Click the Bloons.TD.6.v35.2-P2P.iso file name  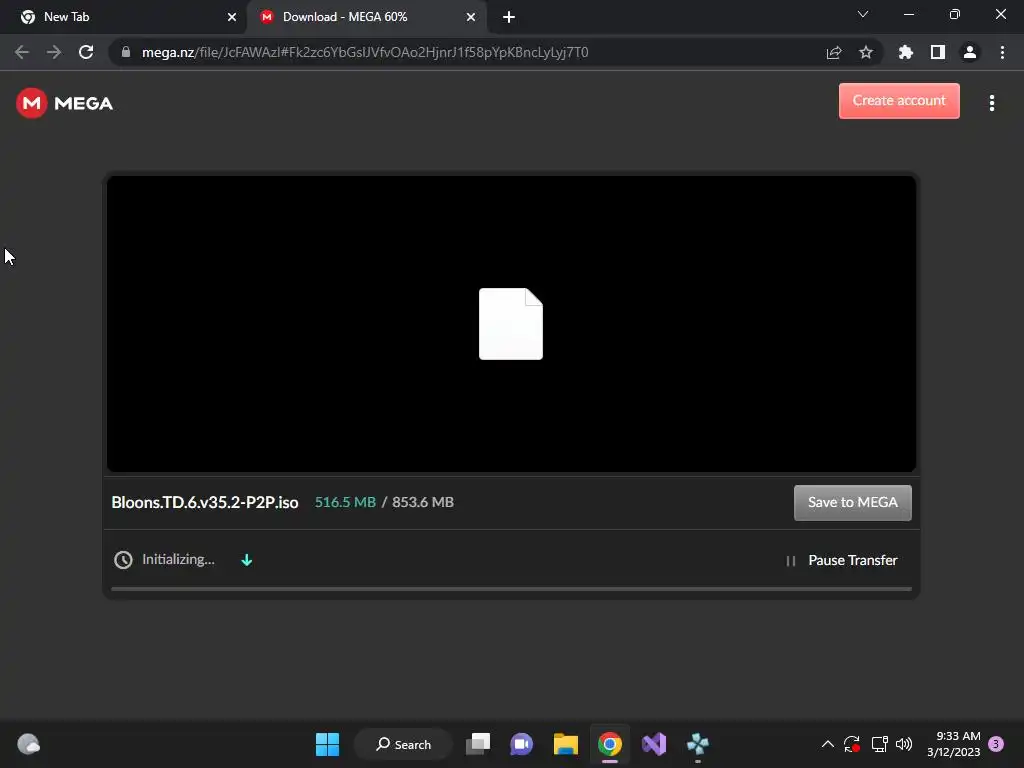[204, 502]
